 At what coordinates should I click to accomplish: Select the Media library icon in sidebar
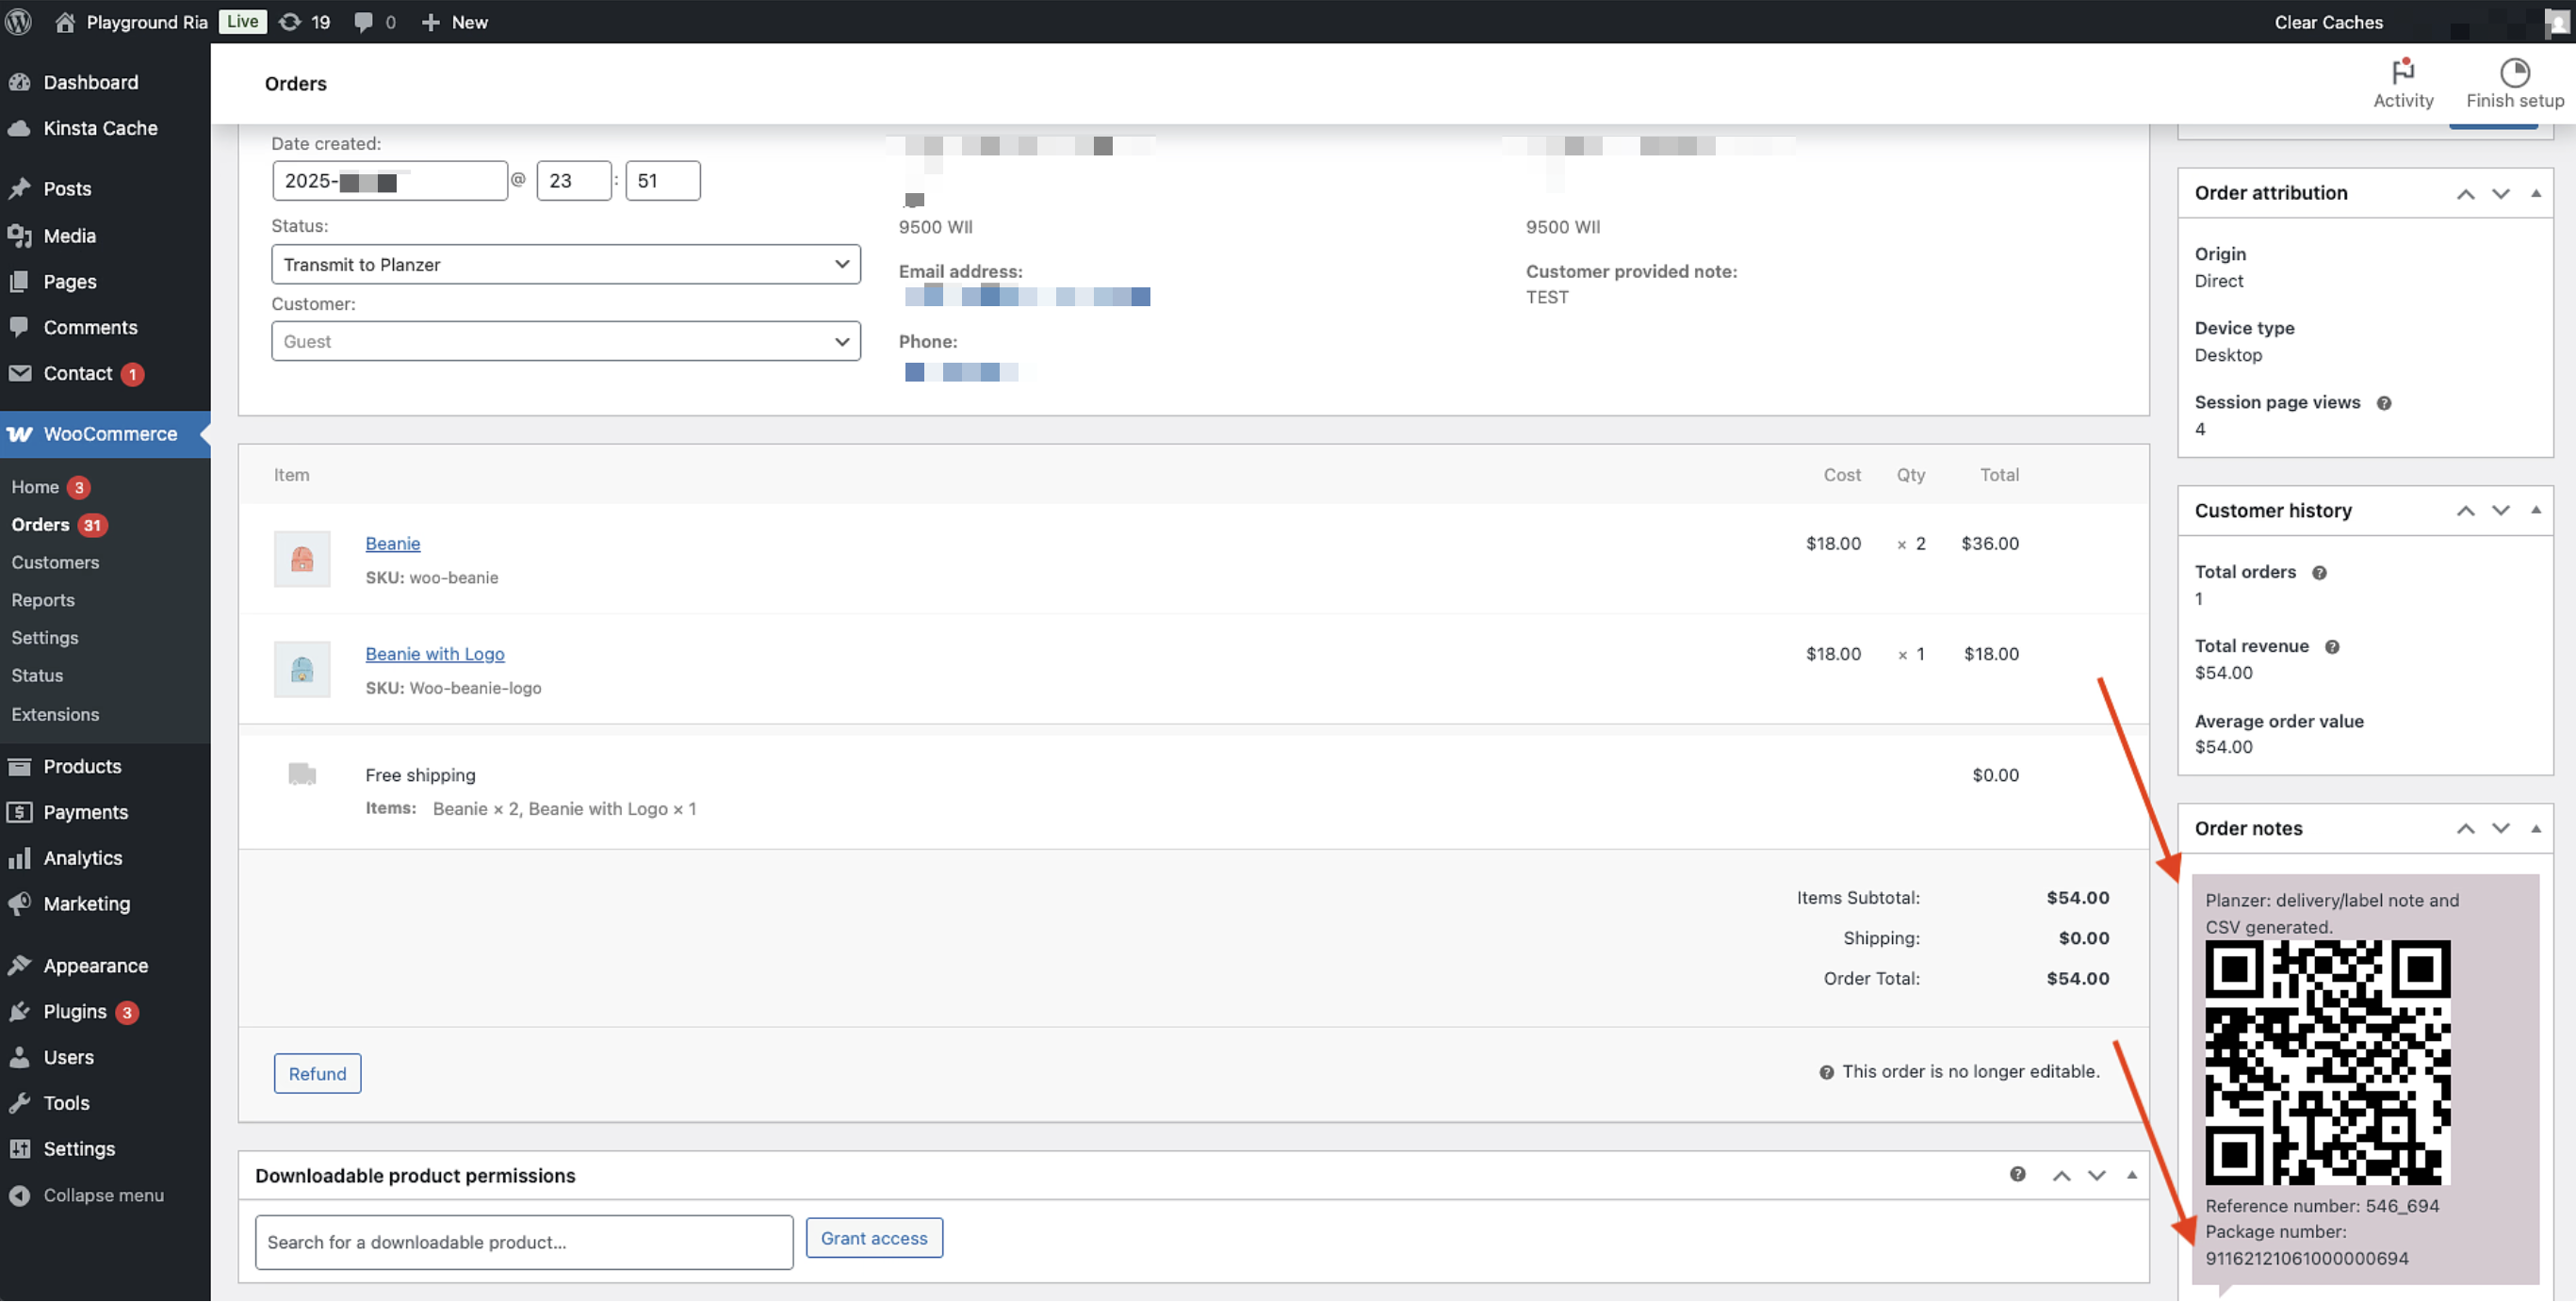[x=21, y=235]
